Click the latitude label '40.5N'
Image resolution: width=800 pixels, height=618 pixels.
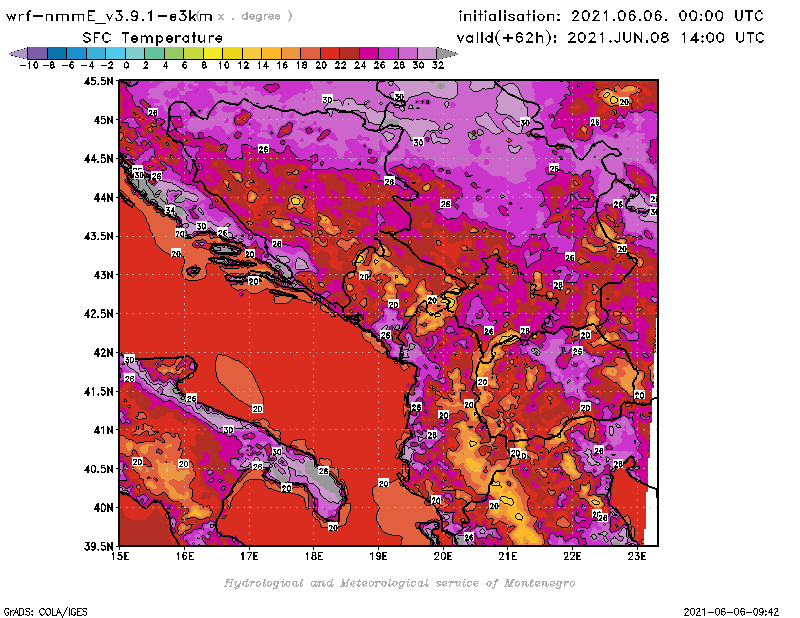click(98, 468)
